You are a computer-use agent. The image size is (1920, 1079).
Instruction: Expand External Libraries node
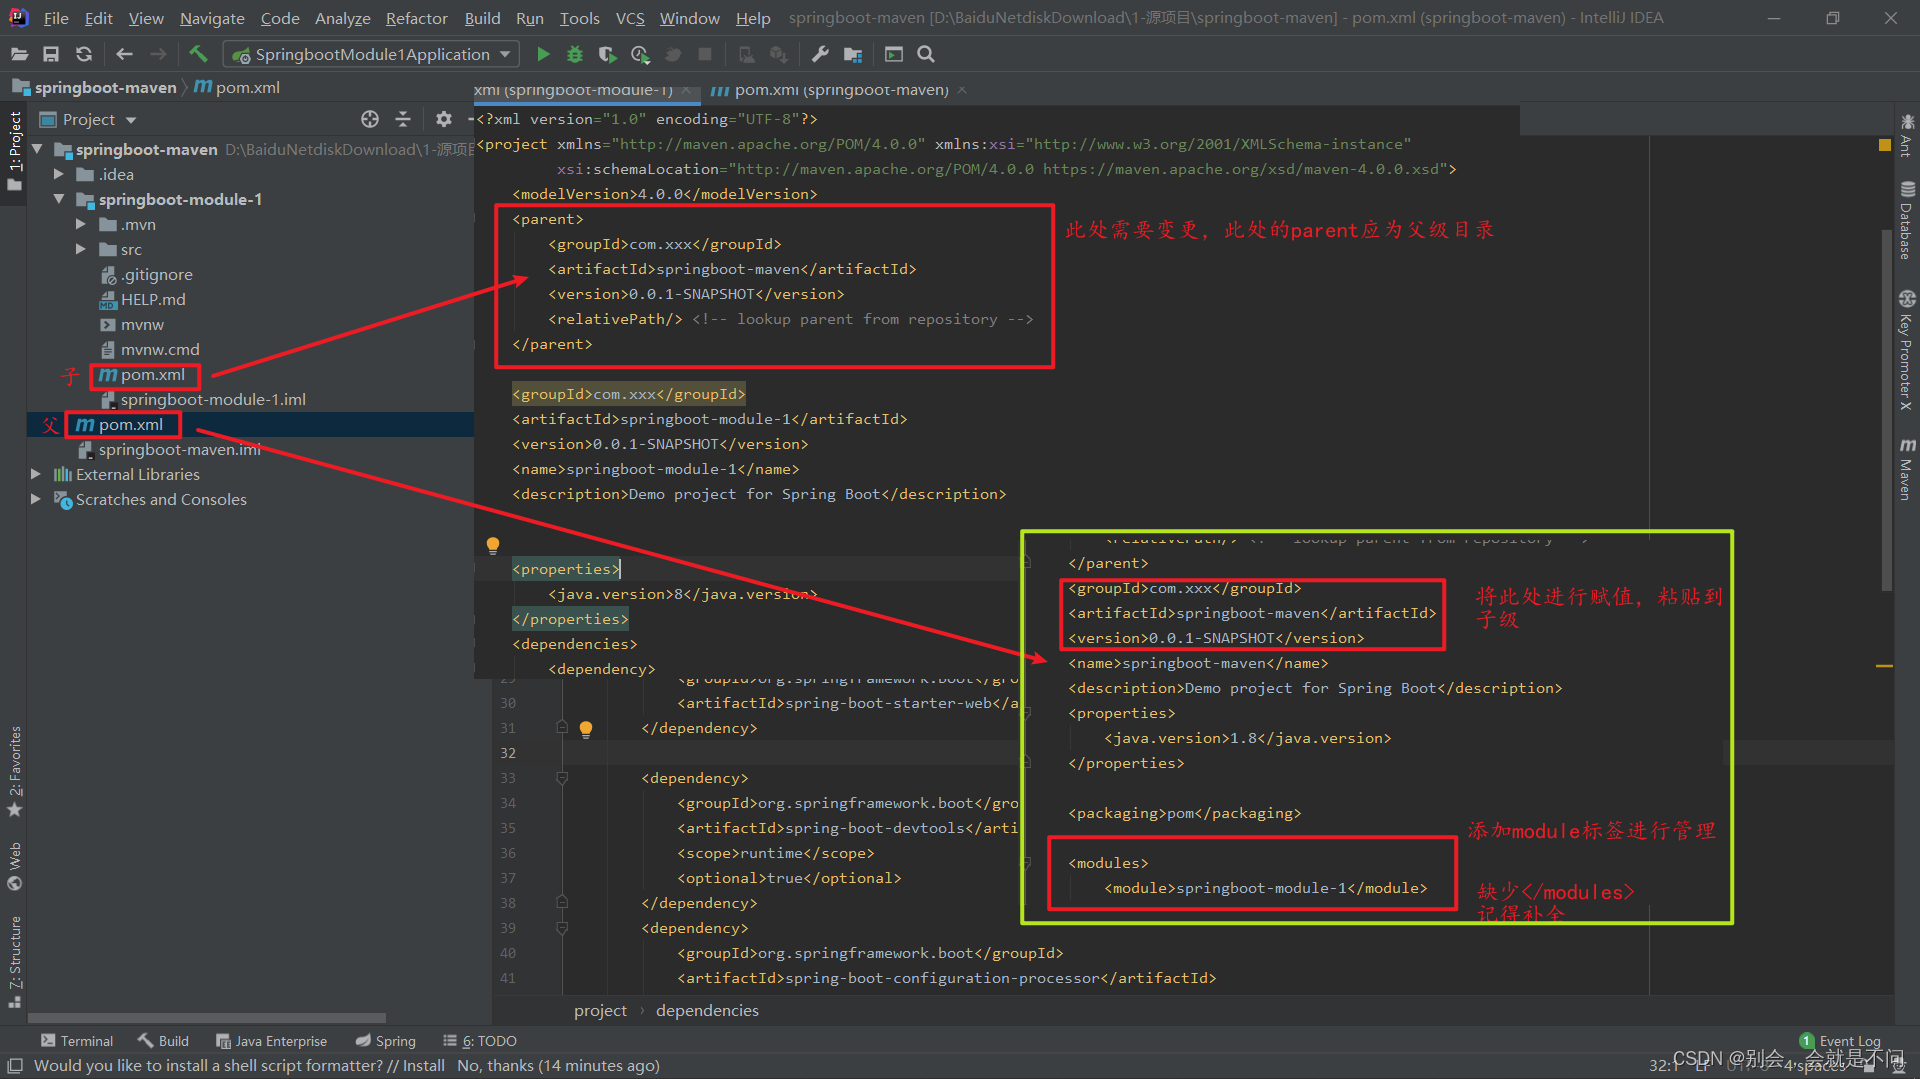36,474
